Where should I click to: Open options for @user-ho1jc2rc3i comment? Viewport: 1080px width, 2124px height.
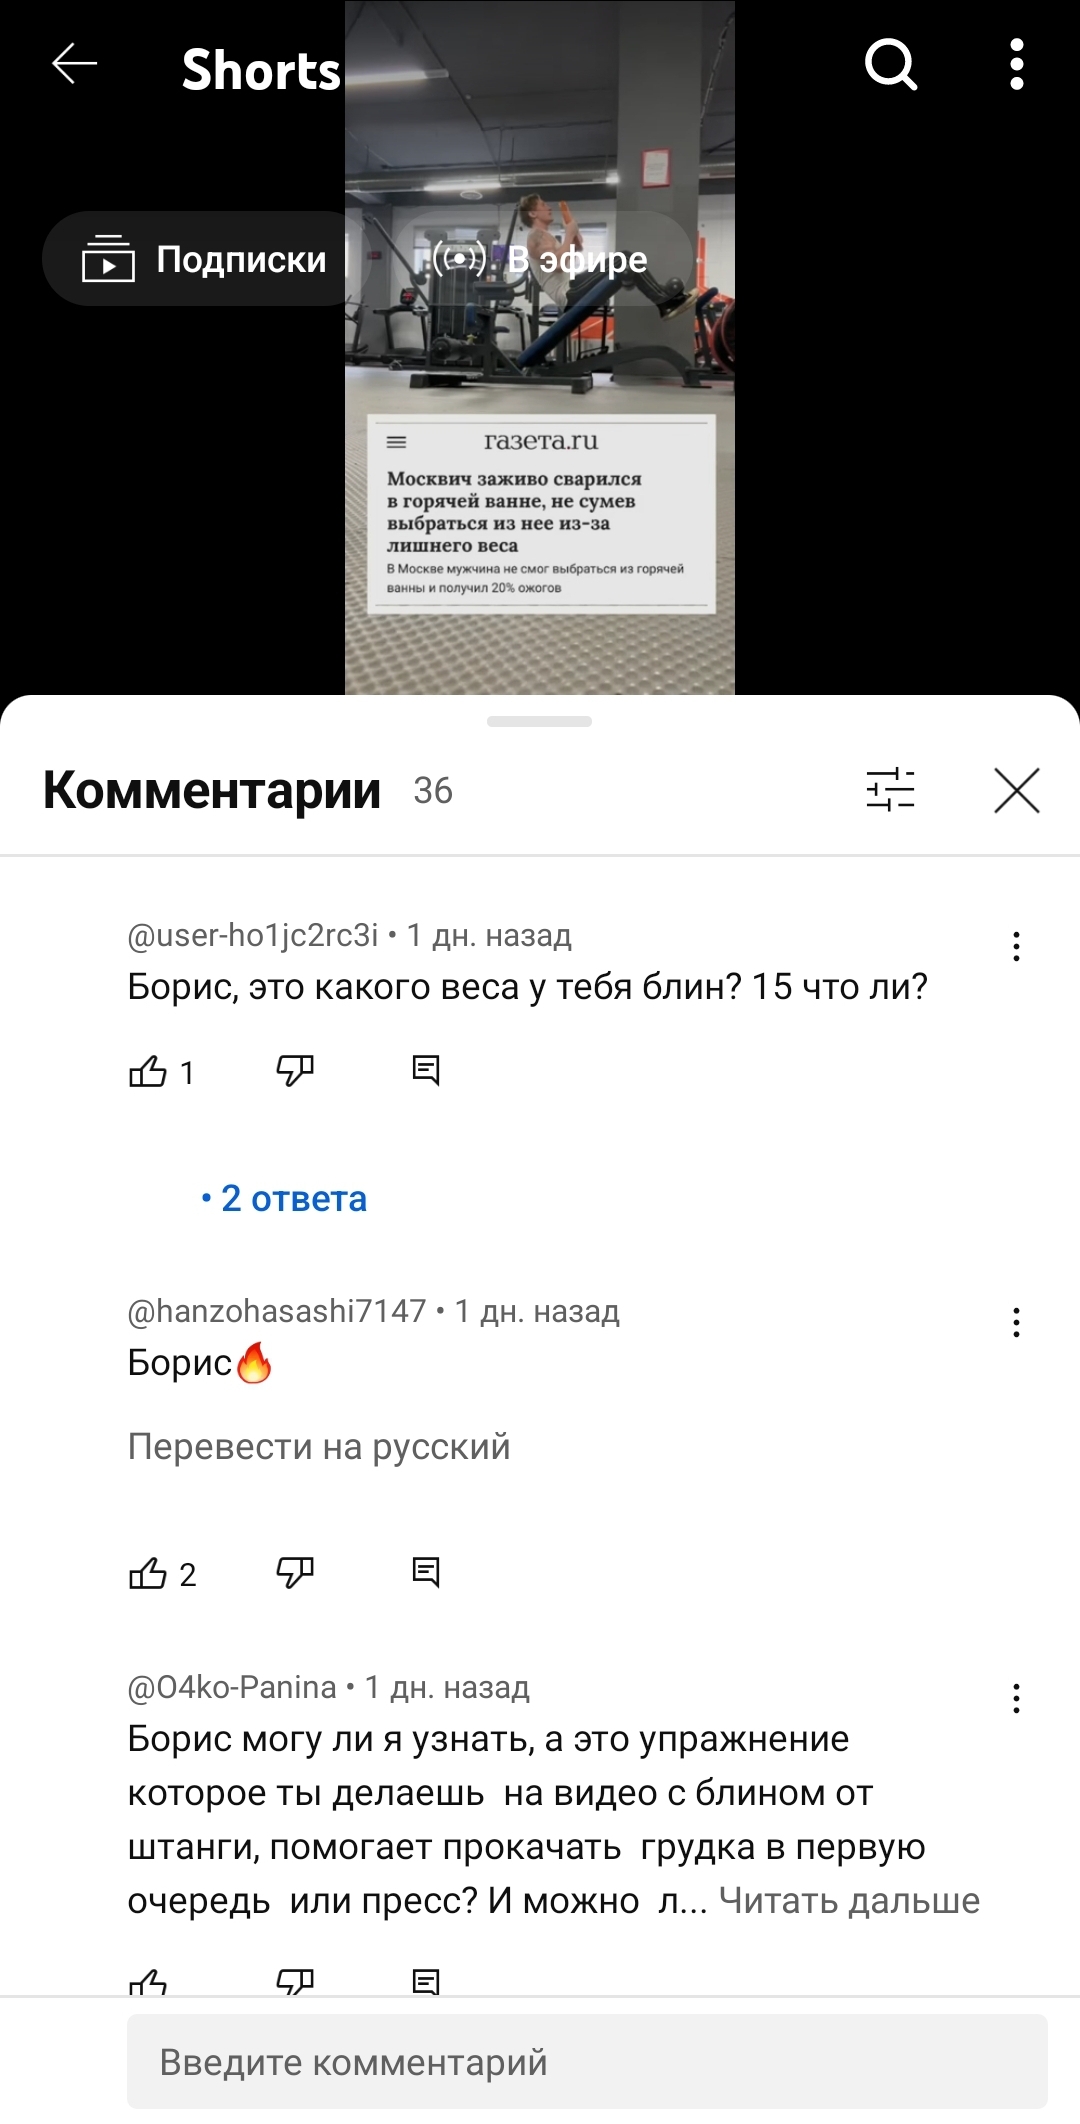coord(1016,946)
